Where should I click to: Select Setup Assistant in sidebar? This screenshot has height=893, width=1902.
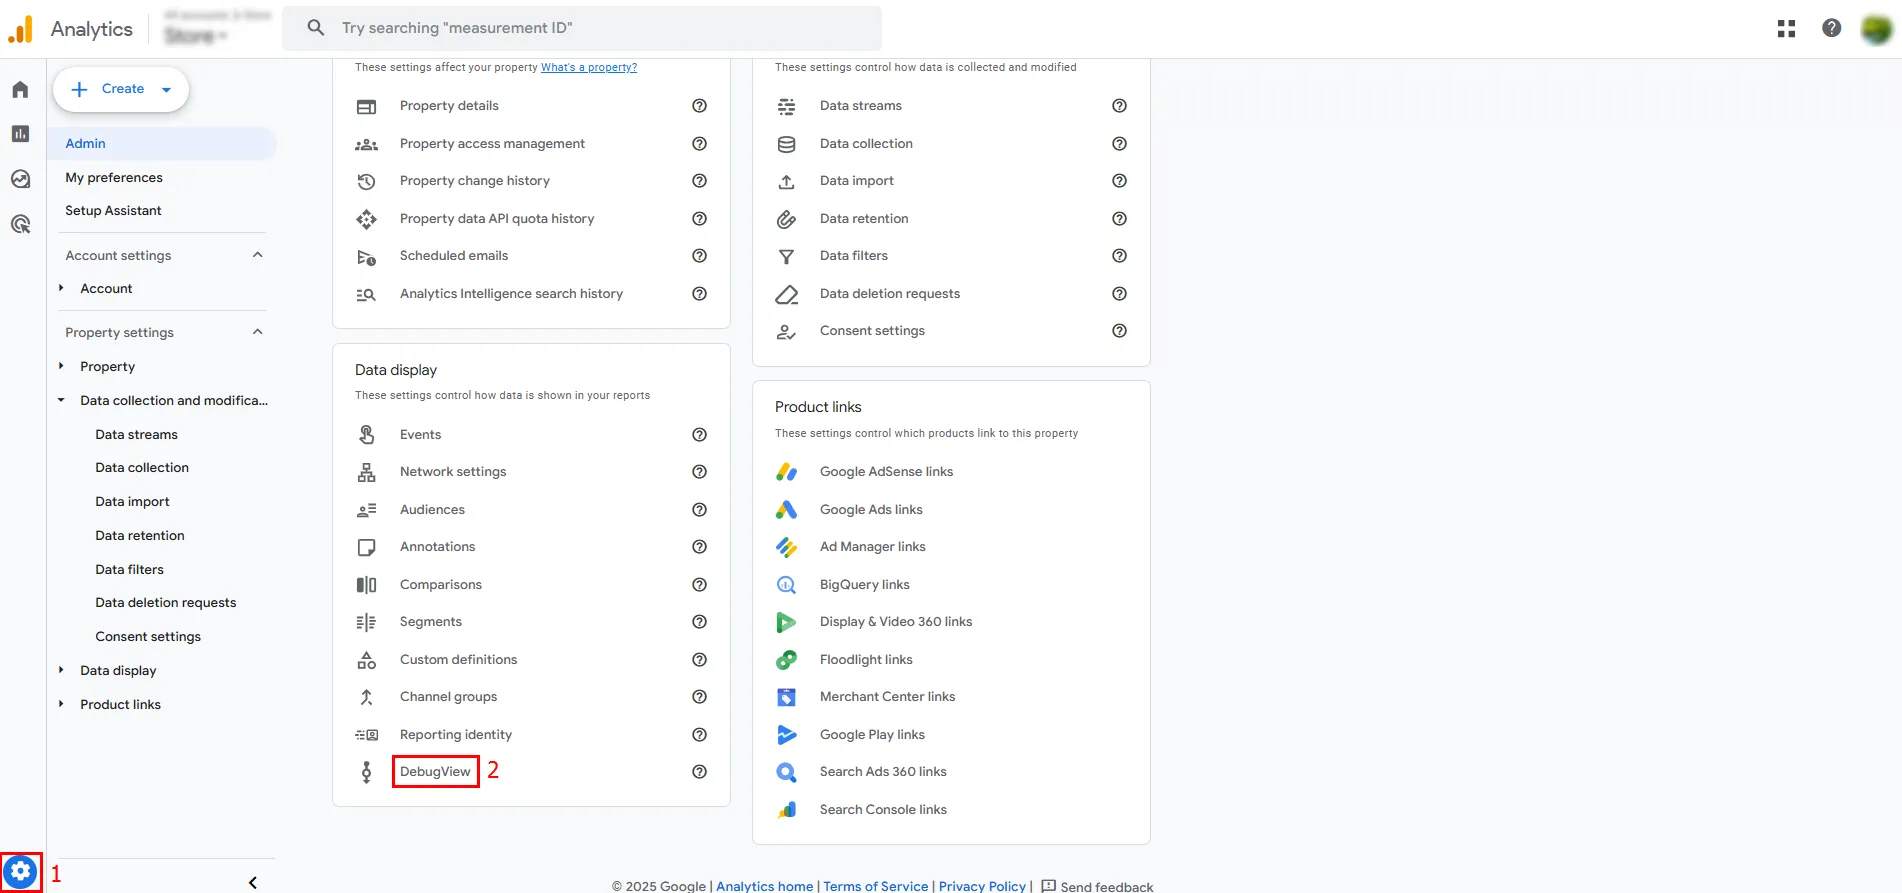coord(113,211)
